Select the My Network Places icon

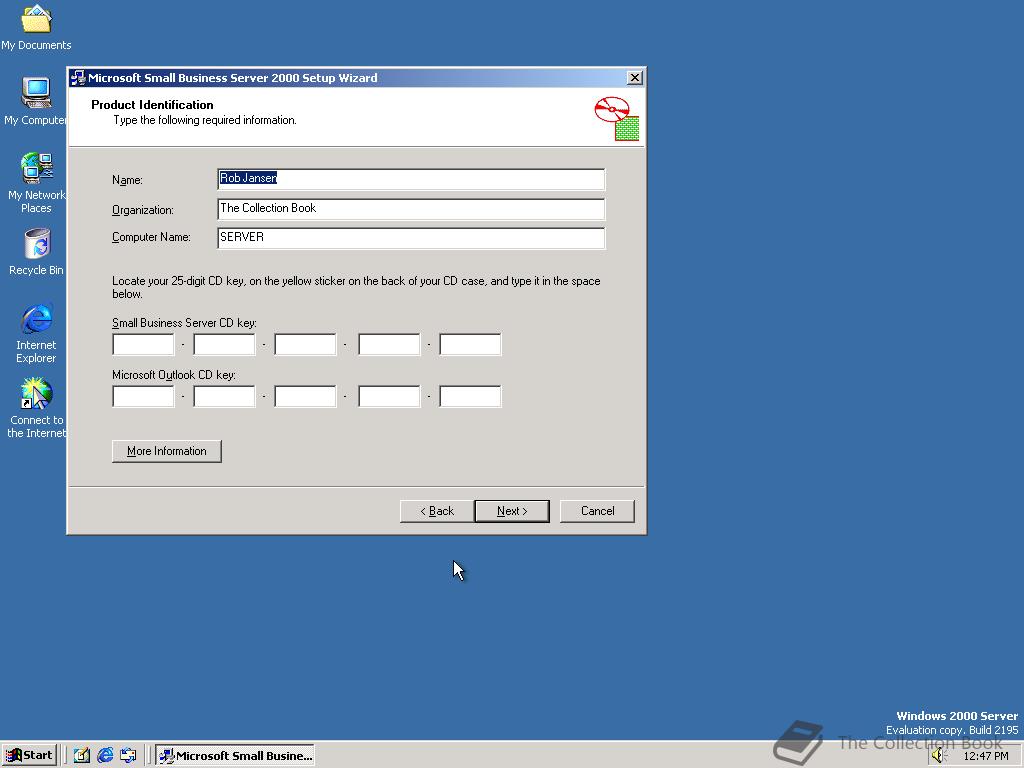point(36,183)
